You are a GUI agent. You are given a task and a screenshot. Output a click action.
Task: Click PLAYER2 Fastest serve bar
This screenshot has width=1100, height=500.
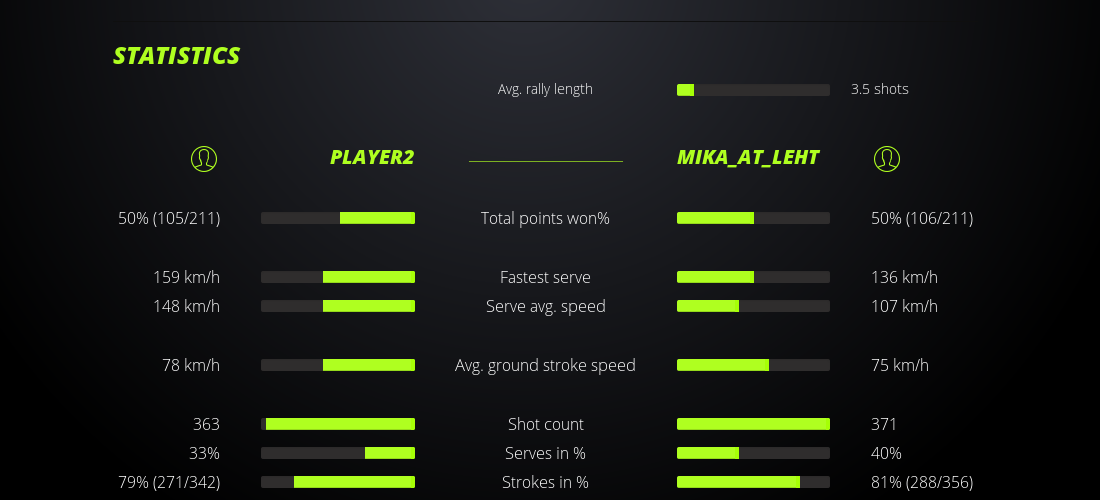point(338,277)
